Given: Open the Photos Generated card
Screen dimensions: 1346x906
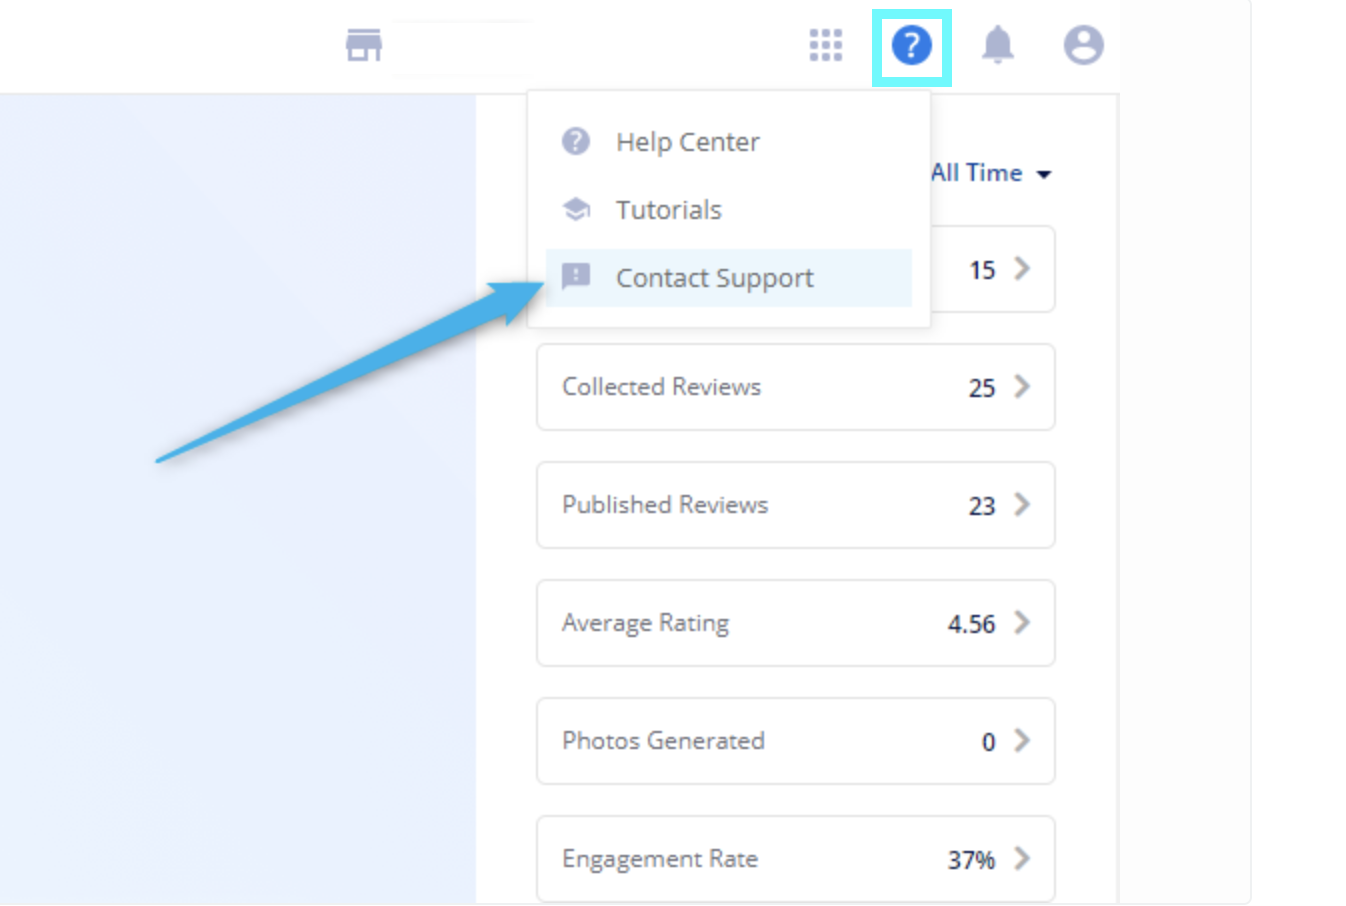Looking at the screenshot, I should [795, 741].
